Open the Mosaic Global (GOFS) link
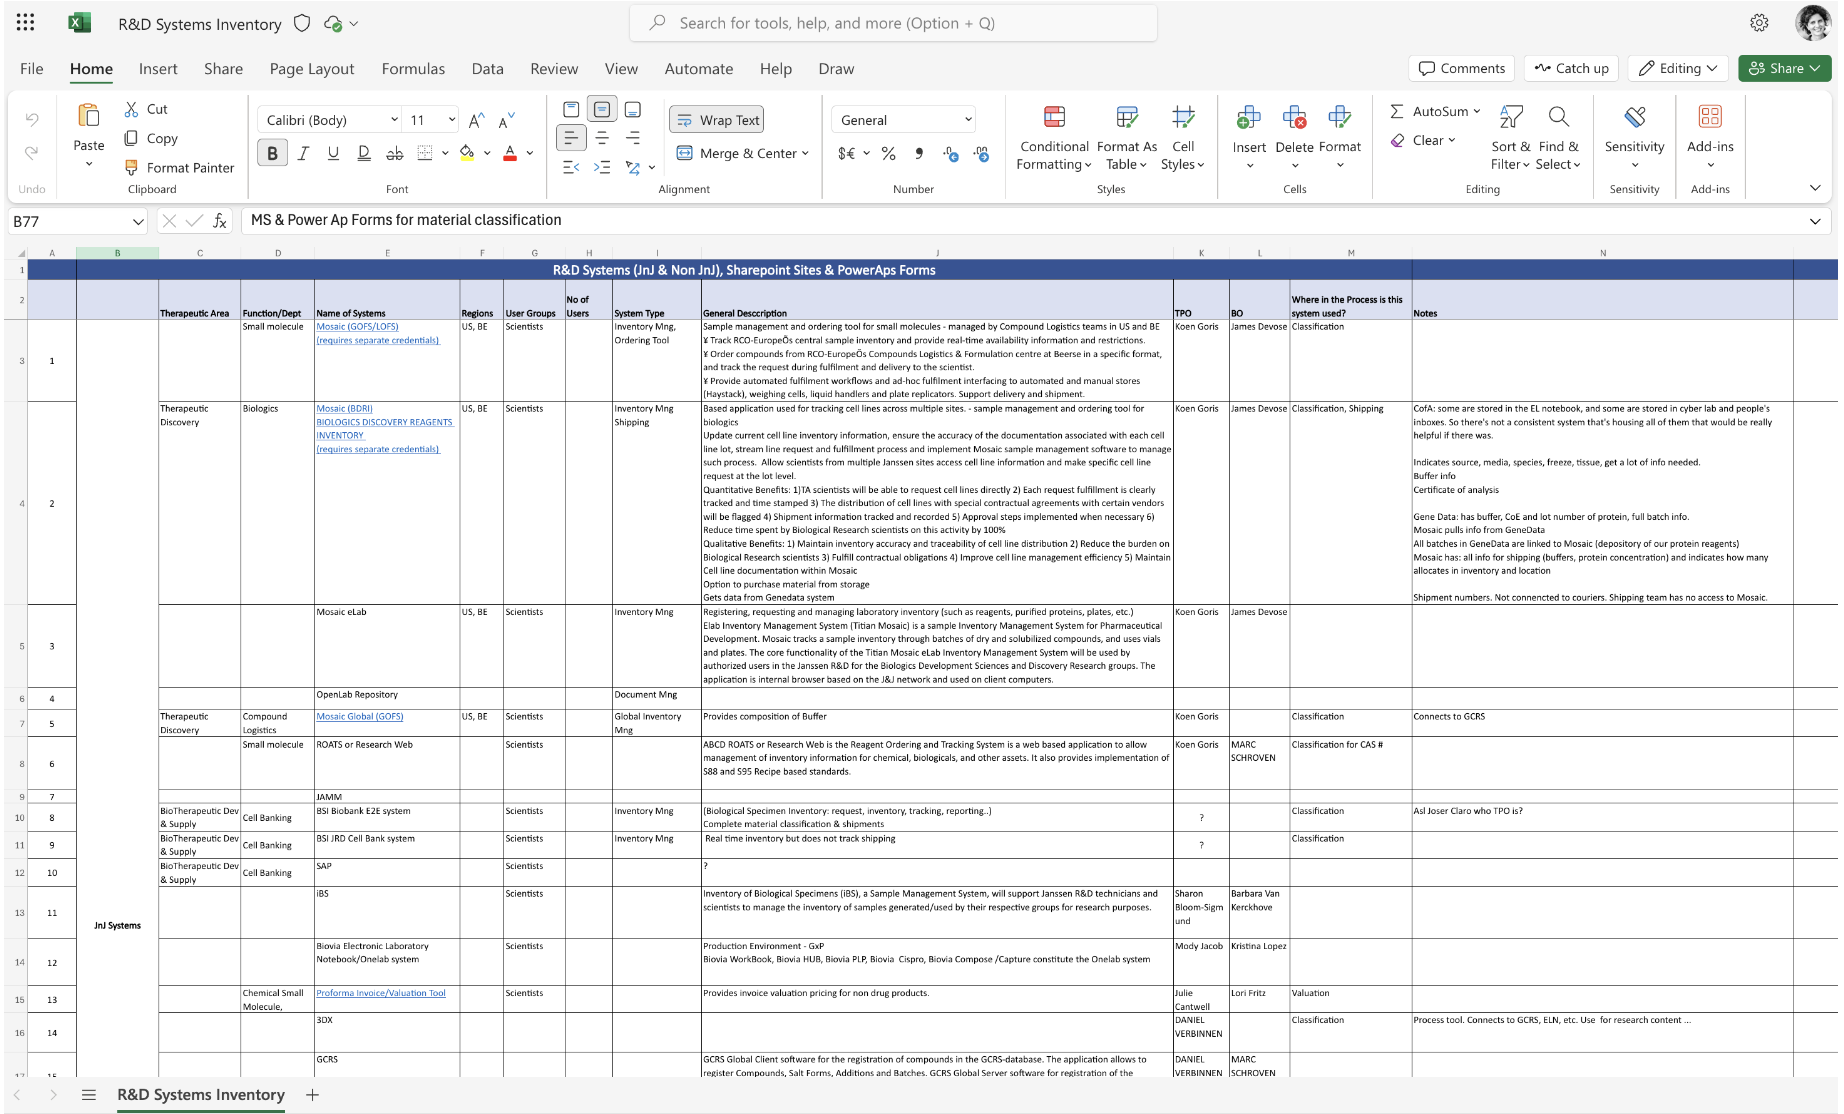This screenshot has width=1844, height=1114. tap(360, 717)
